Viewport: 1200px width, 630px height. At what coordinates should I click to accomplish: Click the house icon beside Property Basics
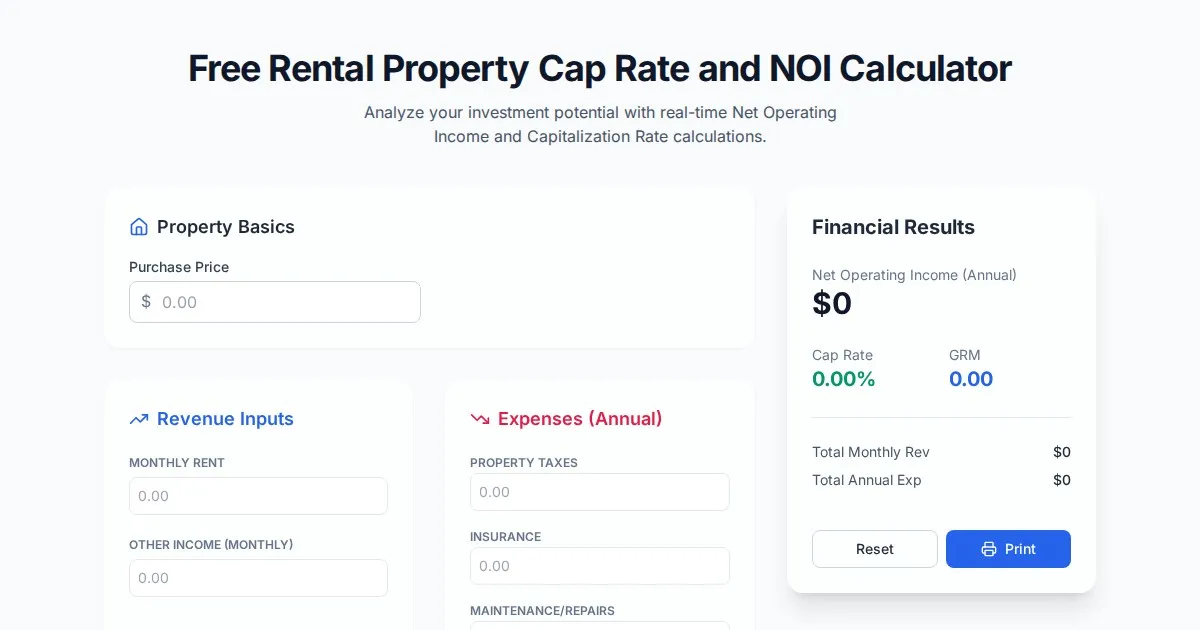139,227
